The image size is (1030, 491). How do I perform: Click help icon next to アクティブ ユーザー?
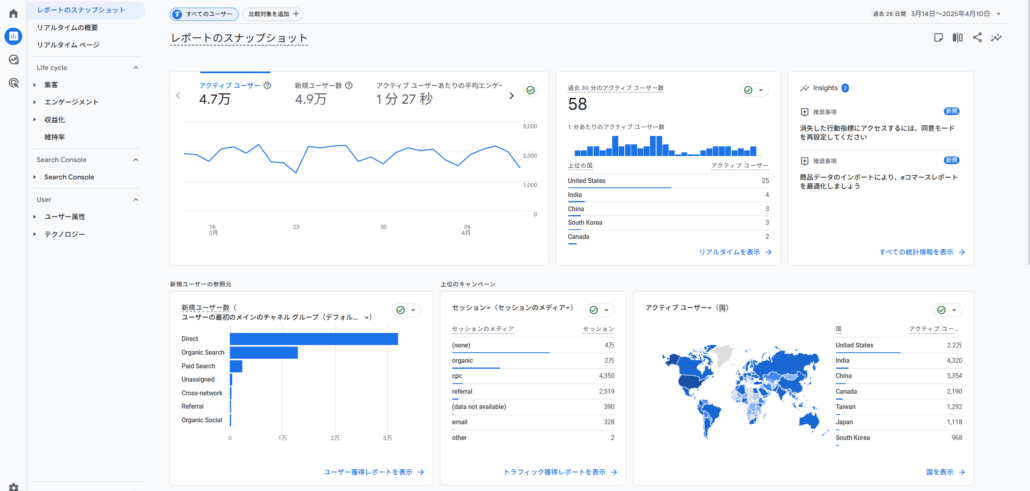pos(267,85)
